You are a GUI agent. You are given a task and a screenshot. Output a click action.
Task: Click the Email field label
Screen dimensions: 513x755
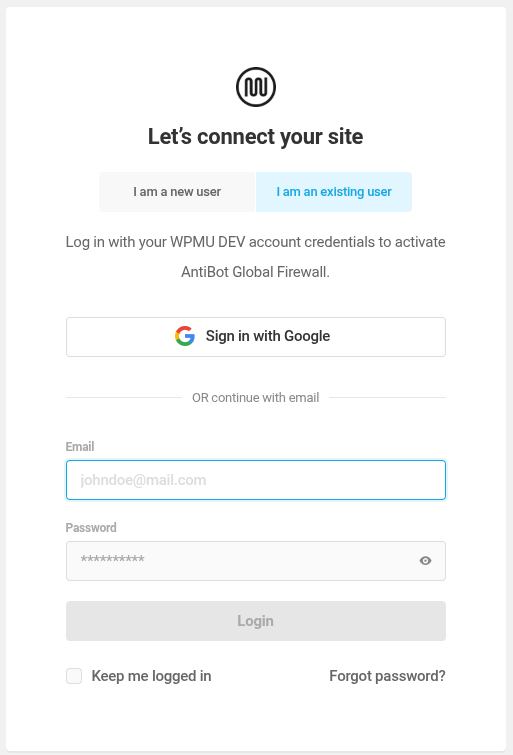pos(80,446)
